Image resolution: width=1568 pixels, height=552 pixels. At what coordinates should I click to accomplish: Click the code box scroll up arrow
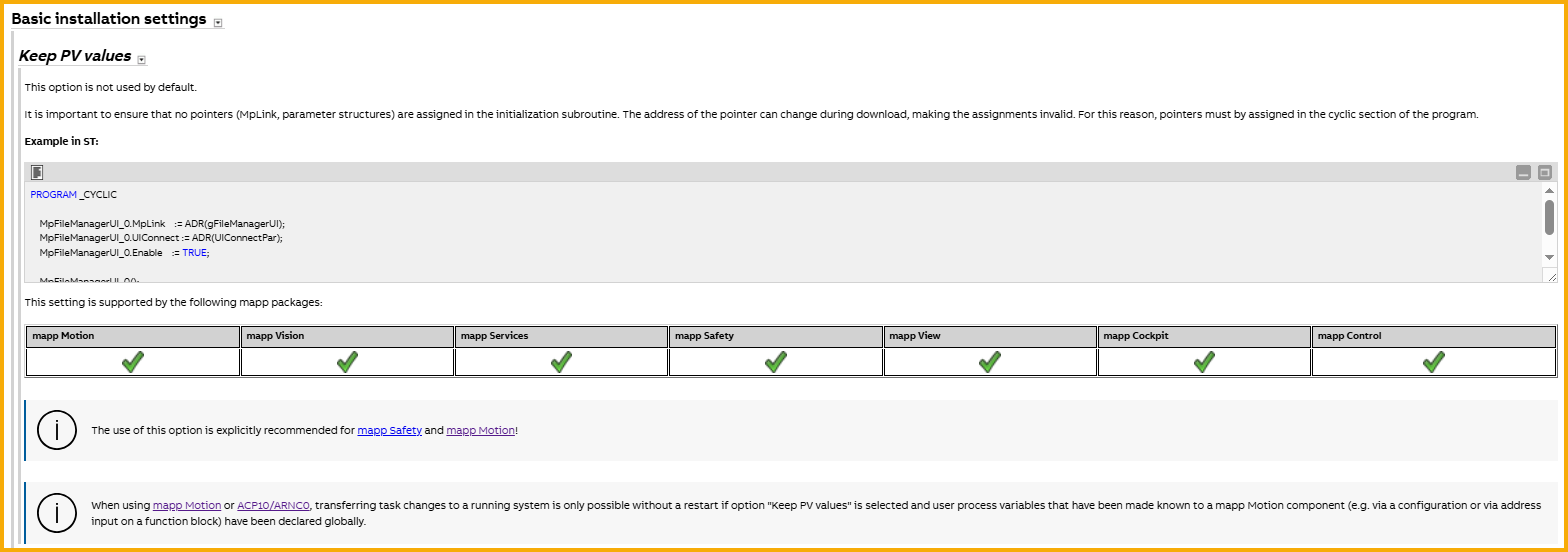tap(1549, 190)
